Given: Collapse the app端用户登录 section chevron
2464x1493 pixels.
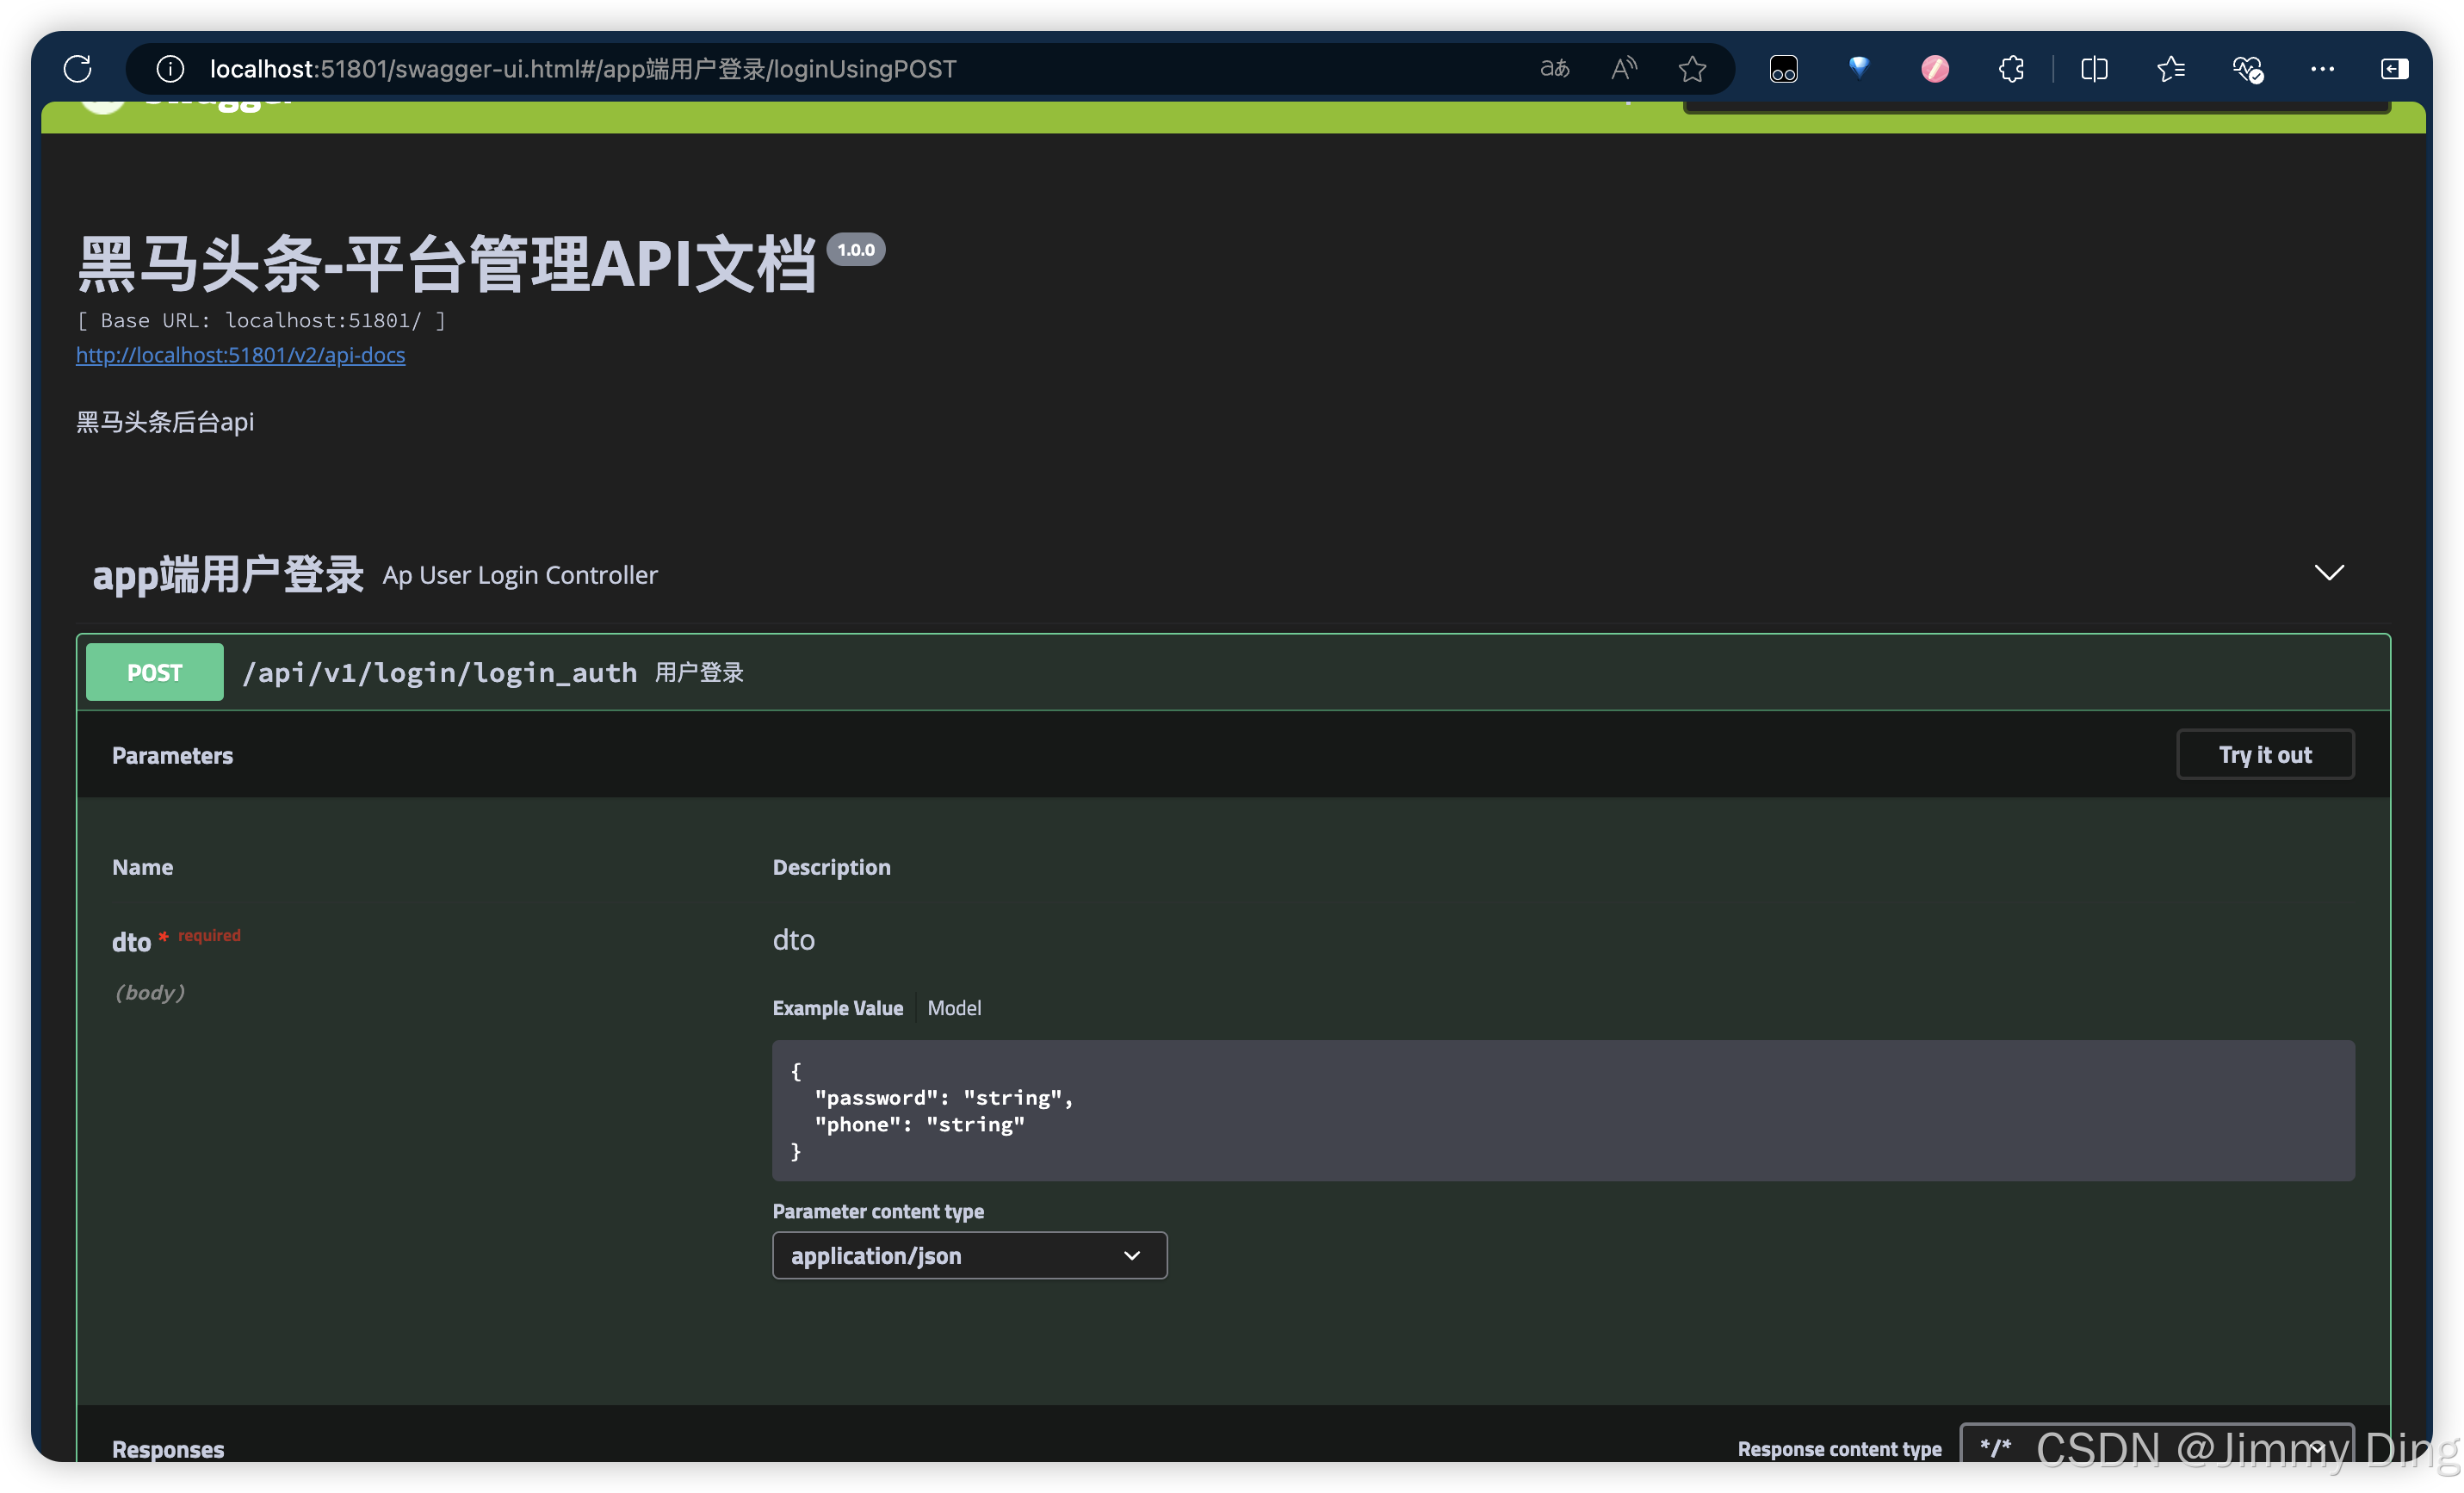Looking at the screenshot, I should click(x=2329, y=573).
